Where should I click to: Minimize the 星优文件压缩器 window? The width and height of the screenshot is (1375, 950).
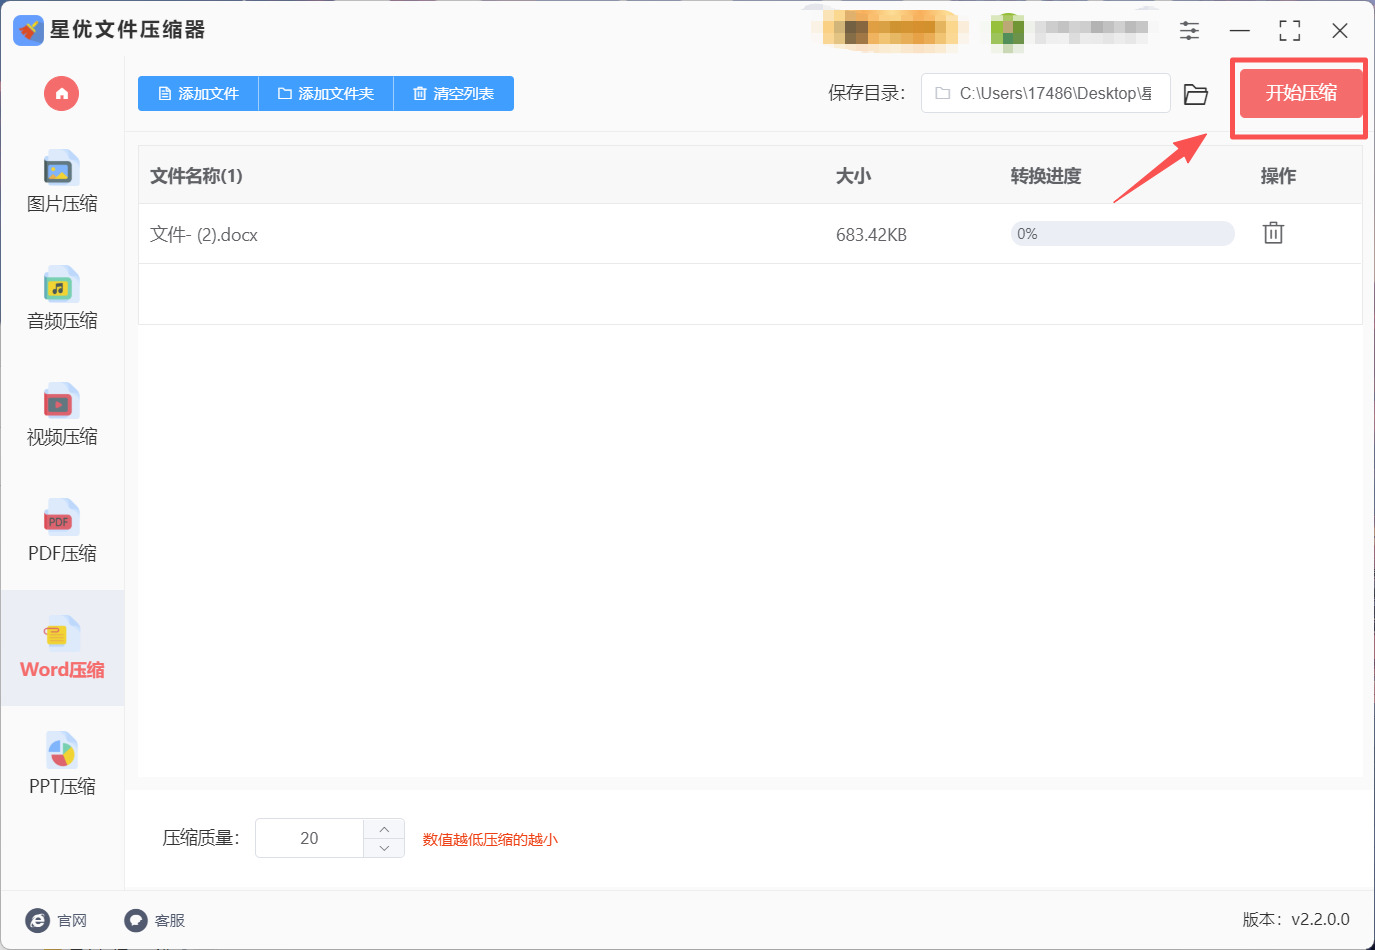(x=1240, y=31)
